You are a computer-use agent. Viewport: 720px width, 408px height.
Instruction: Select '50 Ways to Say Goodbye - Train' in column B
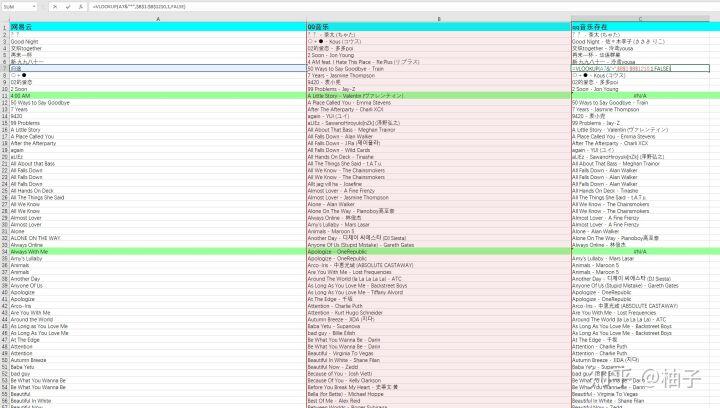439,69
